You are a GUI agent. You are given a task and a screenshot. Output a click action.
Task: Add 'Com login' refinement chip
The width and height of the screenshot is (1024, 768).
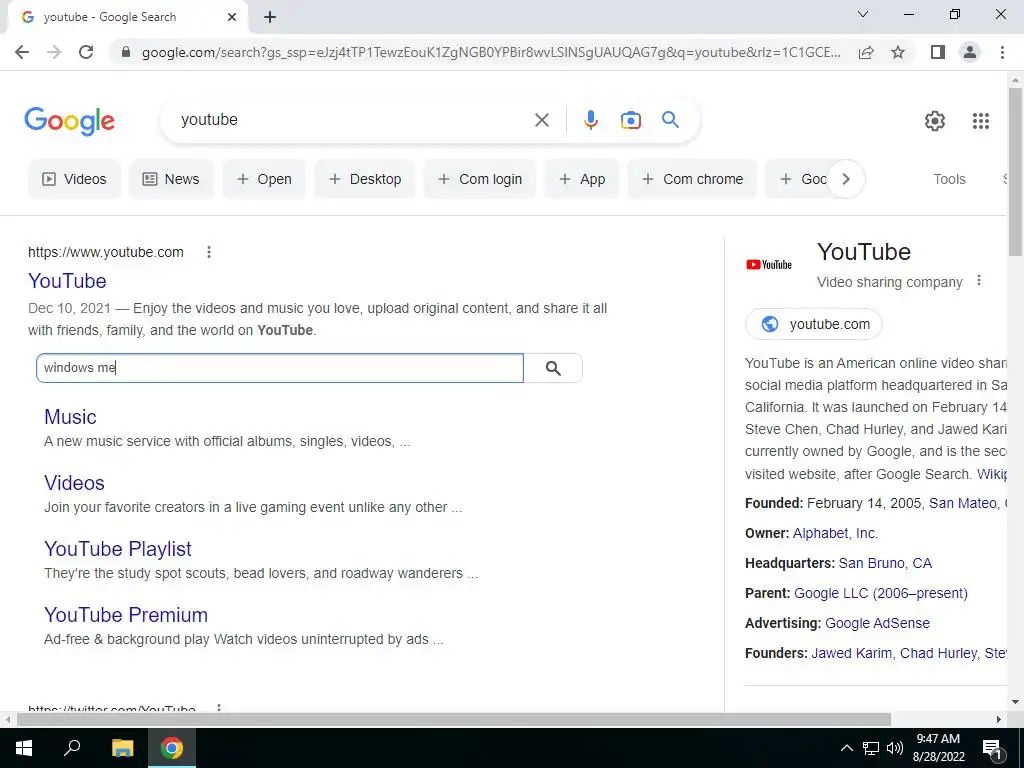point(479,179)
